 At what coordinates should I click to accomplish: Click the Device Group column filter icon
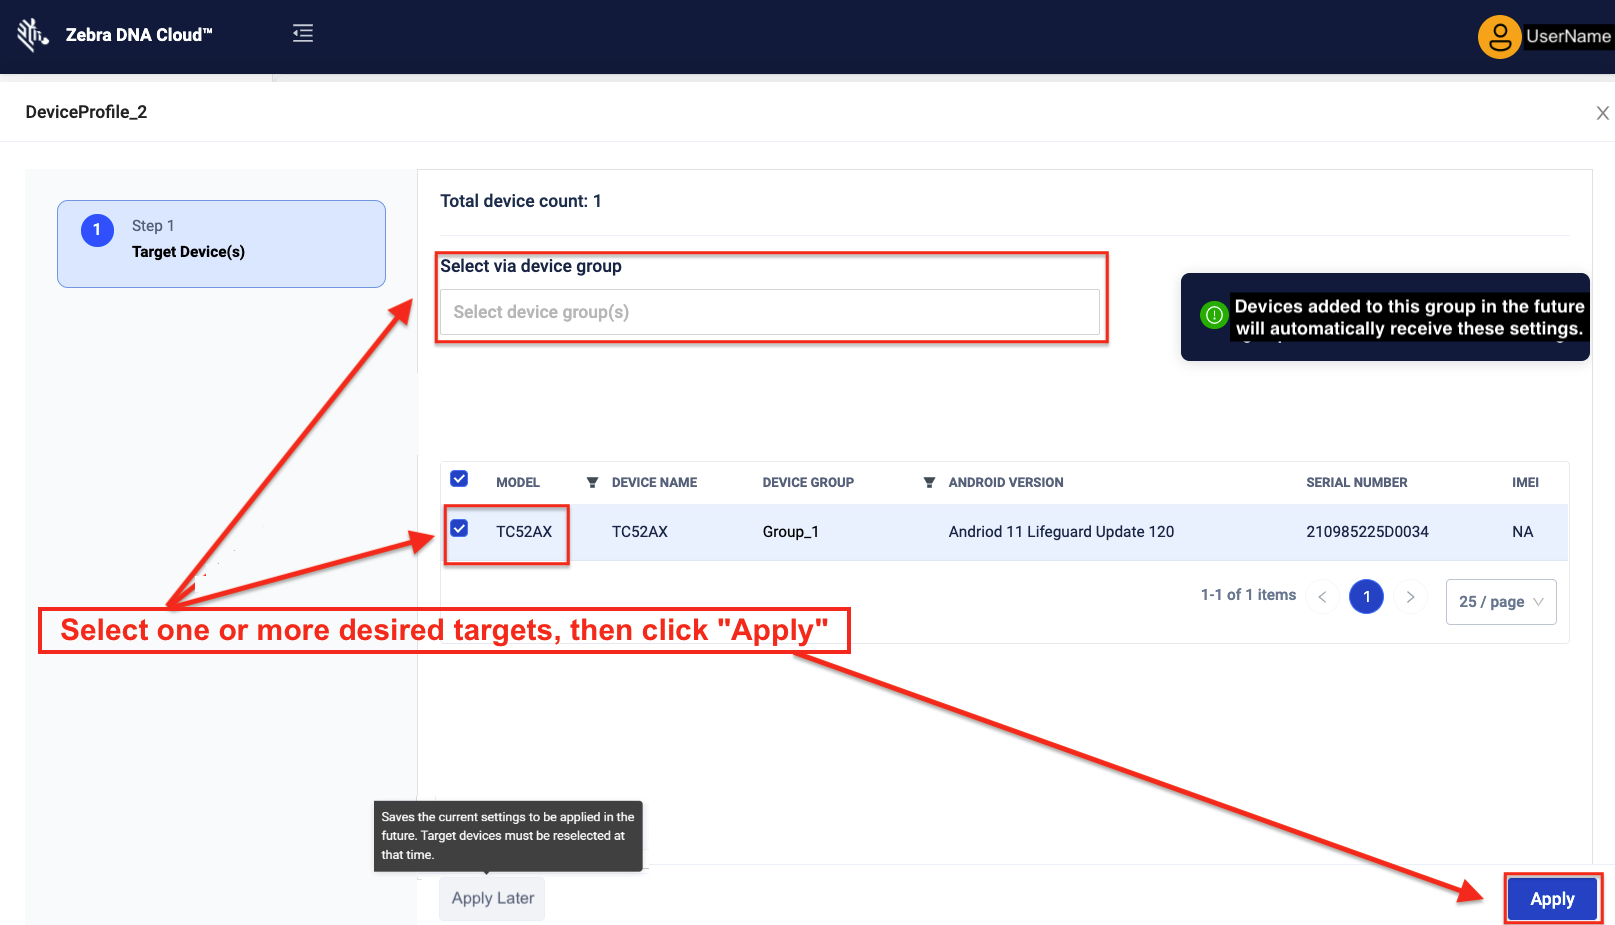929,483
